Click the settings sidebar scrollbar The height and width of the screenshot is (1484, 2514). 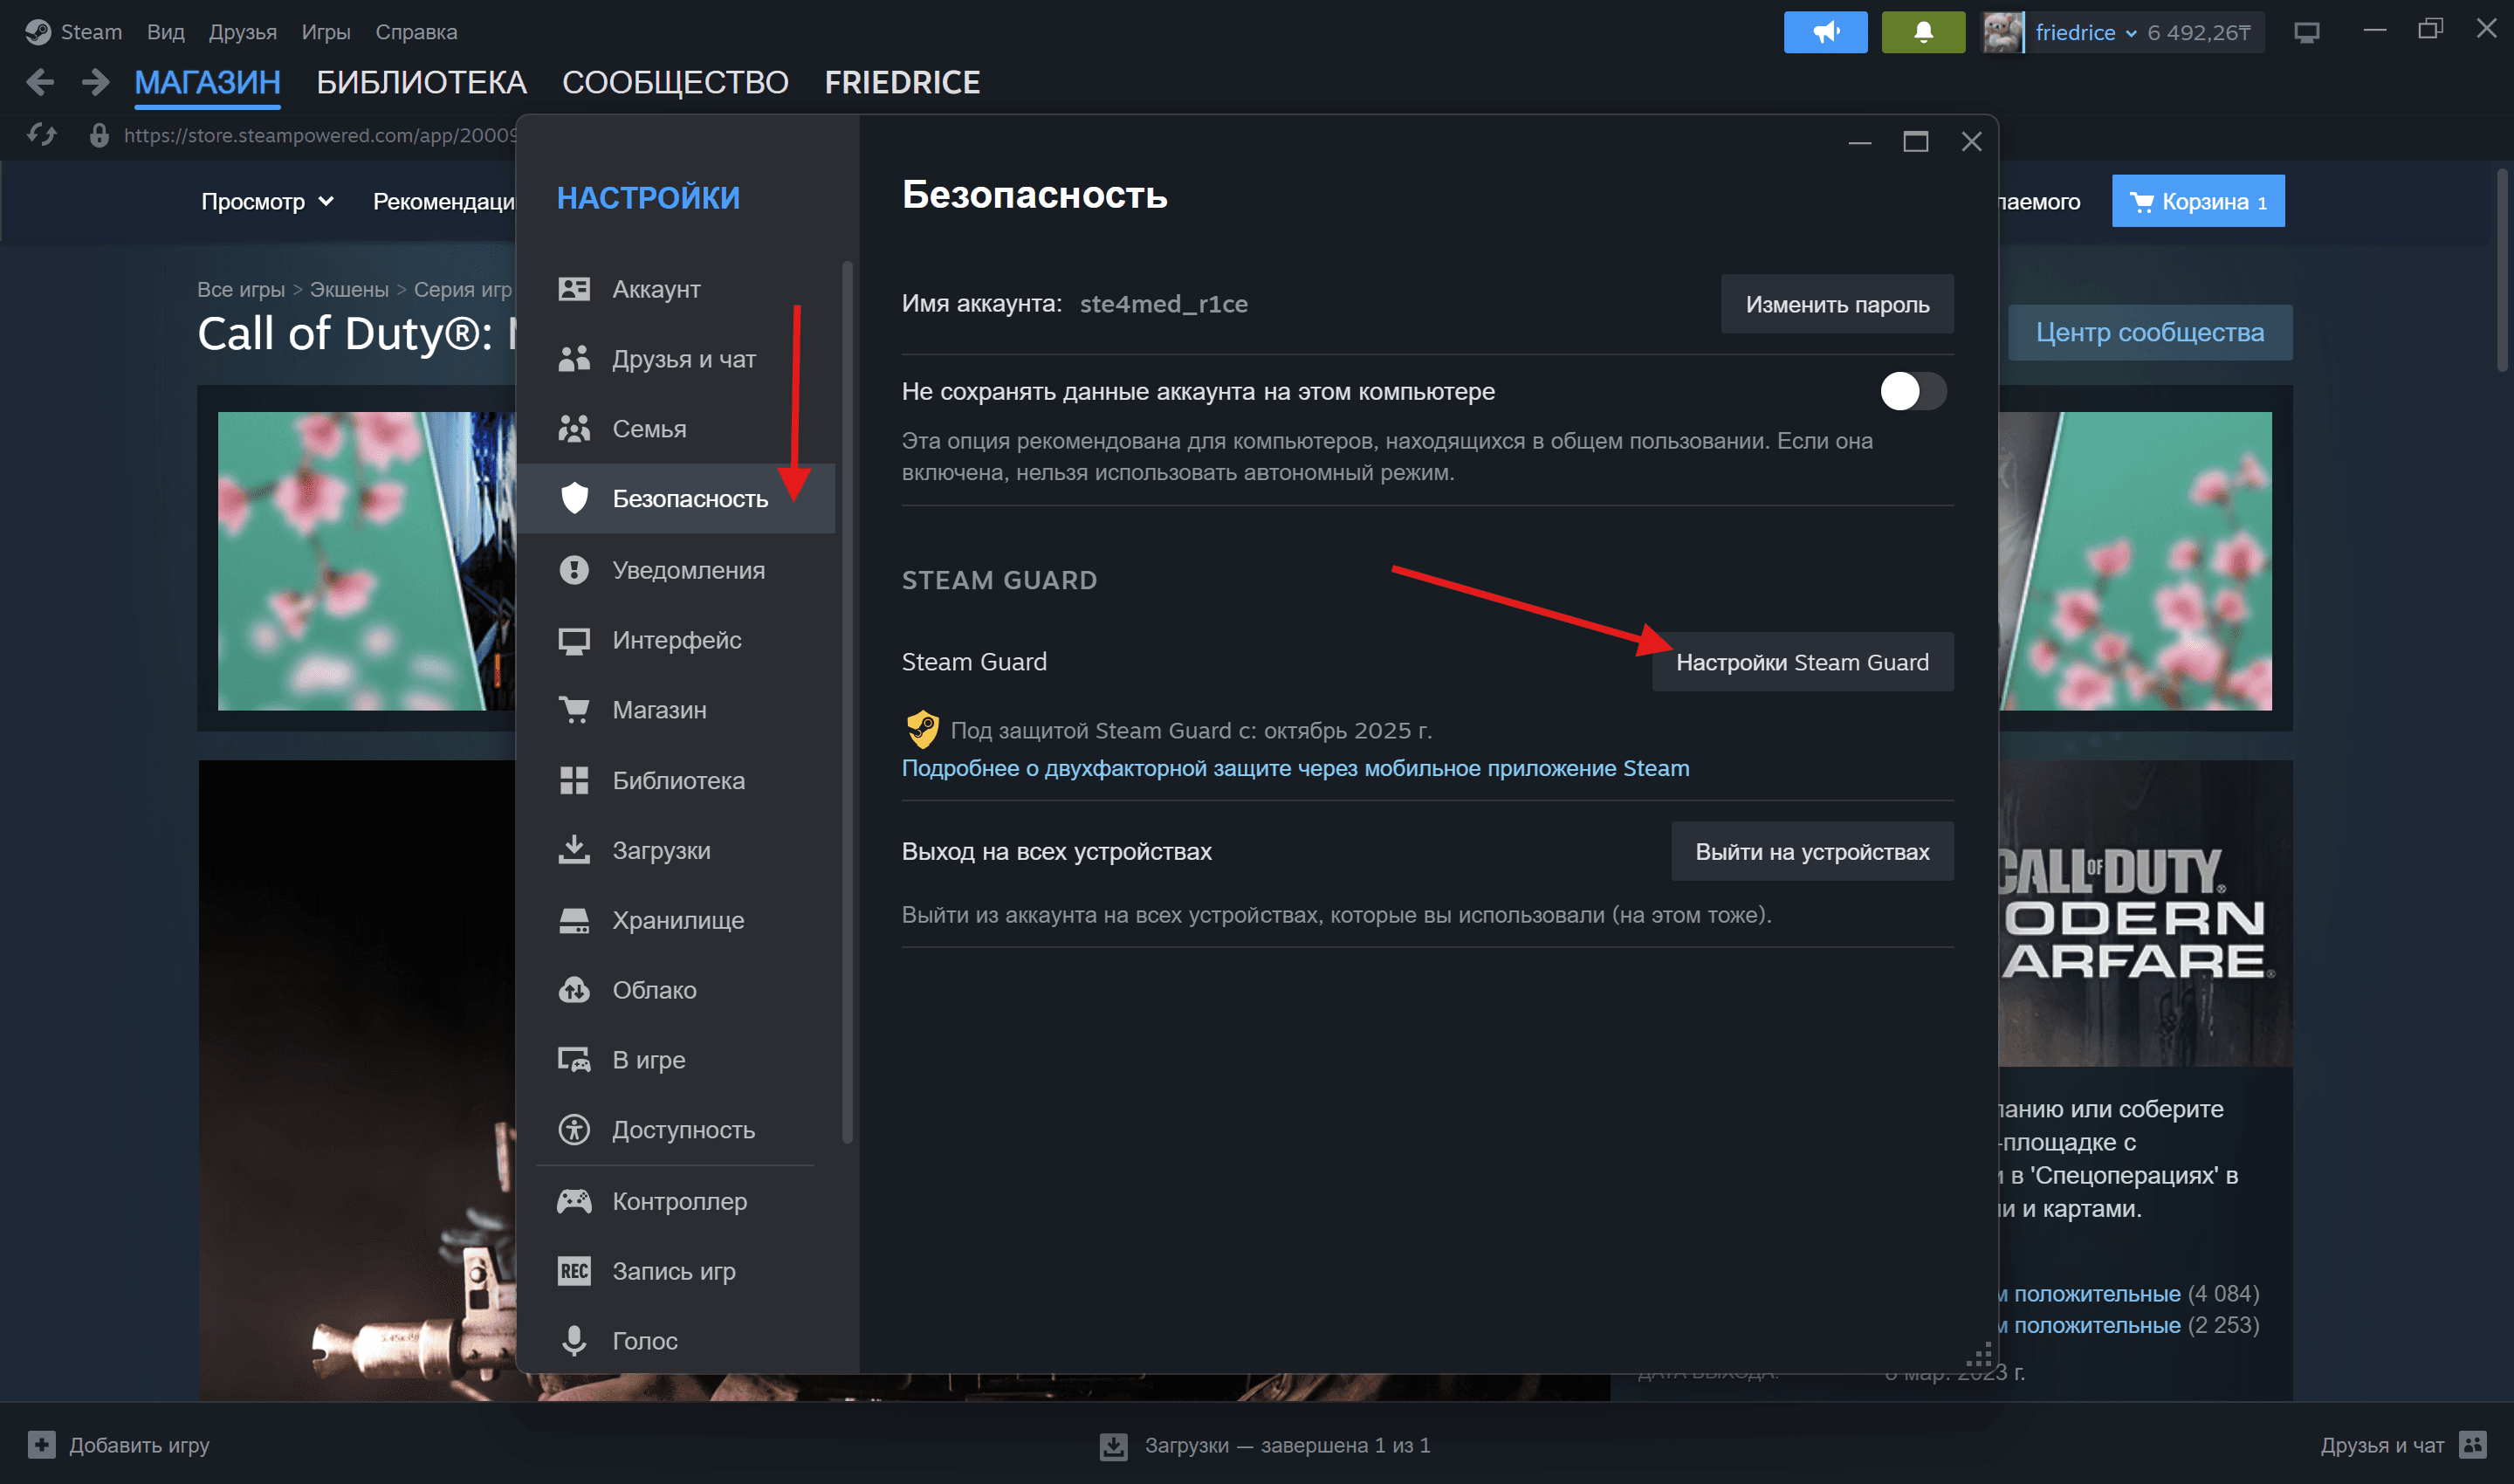[x=847, y=700]
